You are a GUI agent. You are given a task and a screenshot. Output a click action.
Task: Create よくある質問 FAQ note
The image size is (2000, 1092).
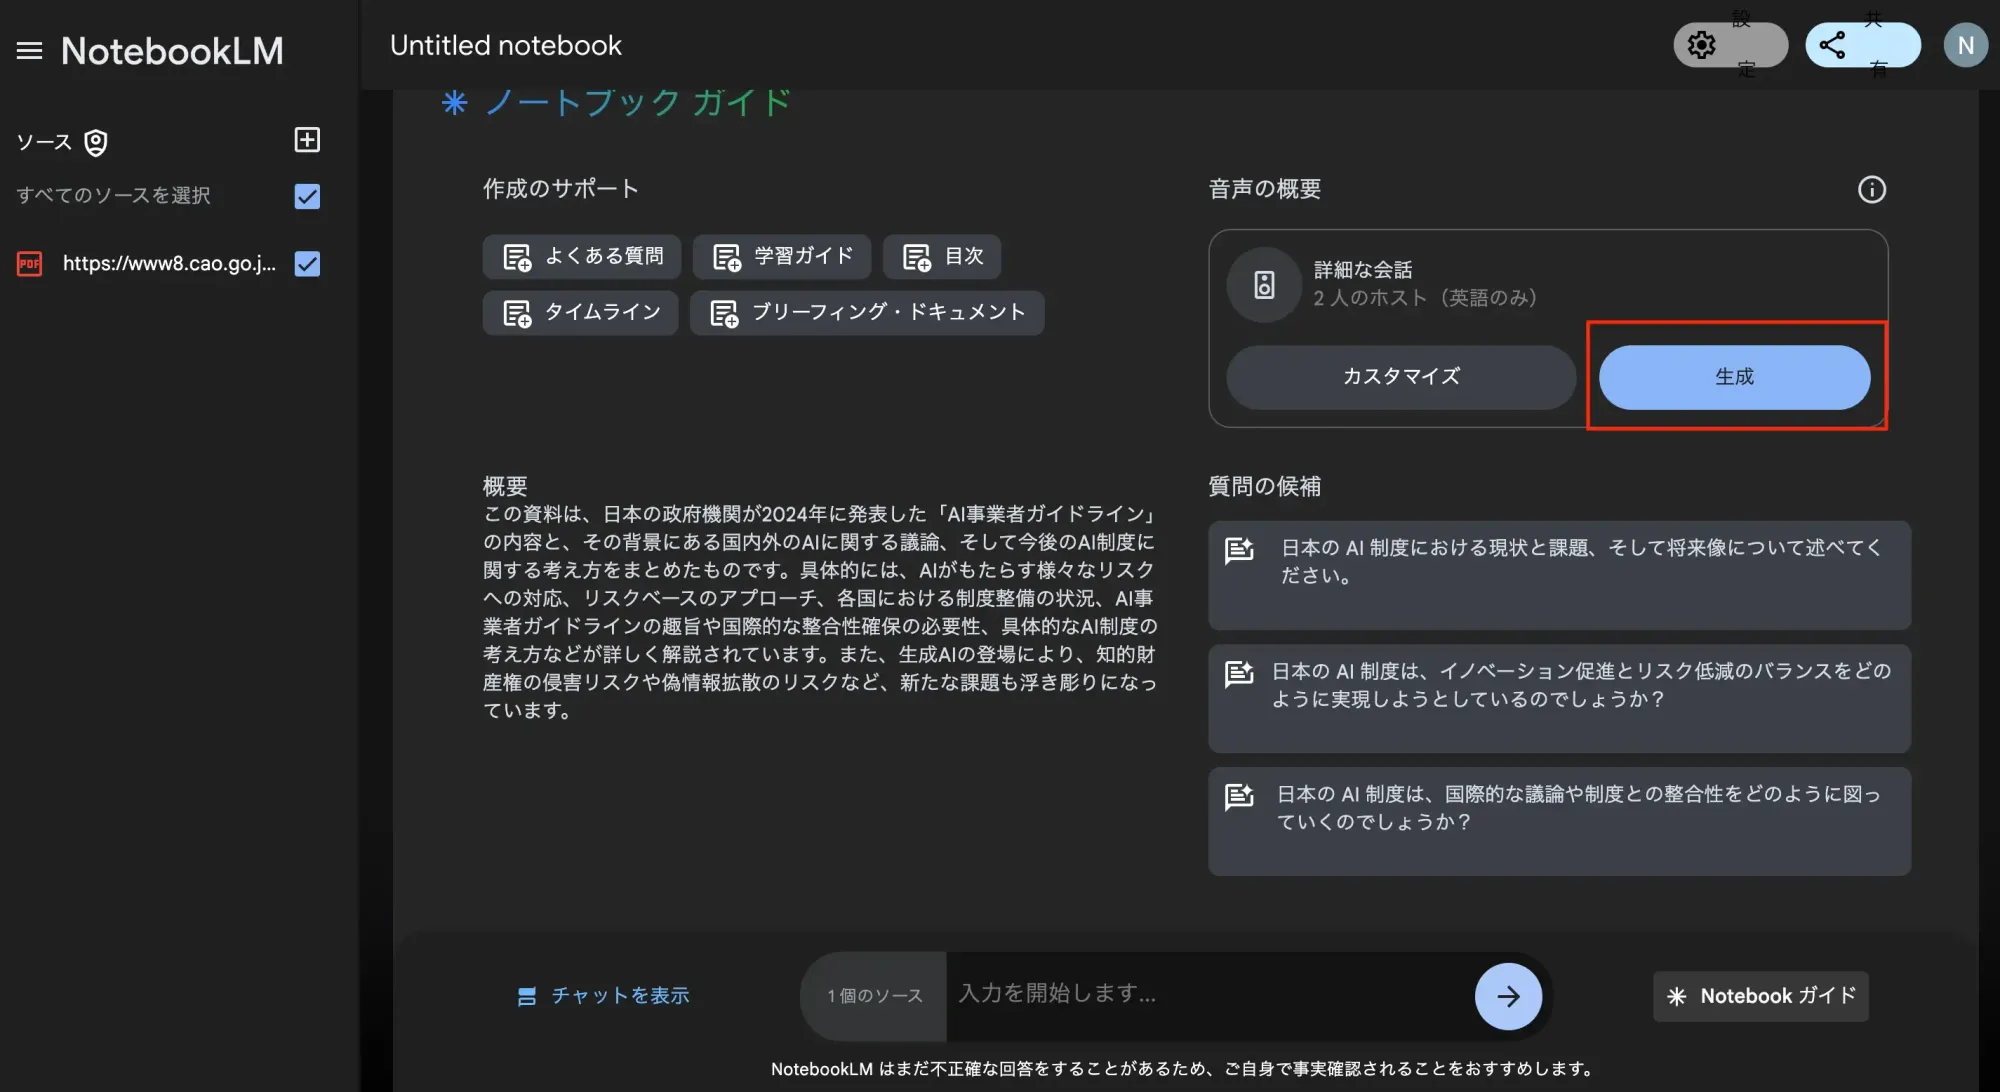pos(581,257)
